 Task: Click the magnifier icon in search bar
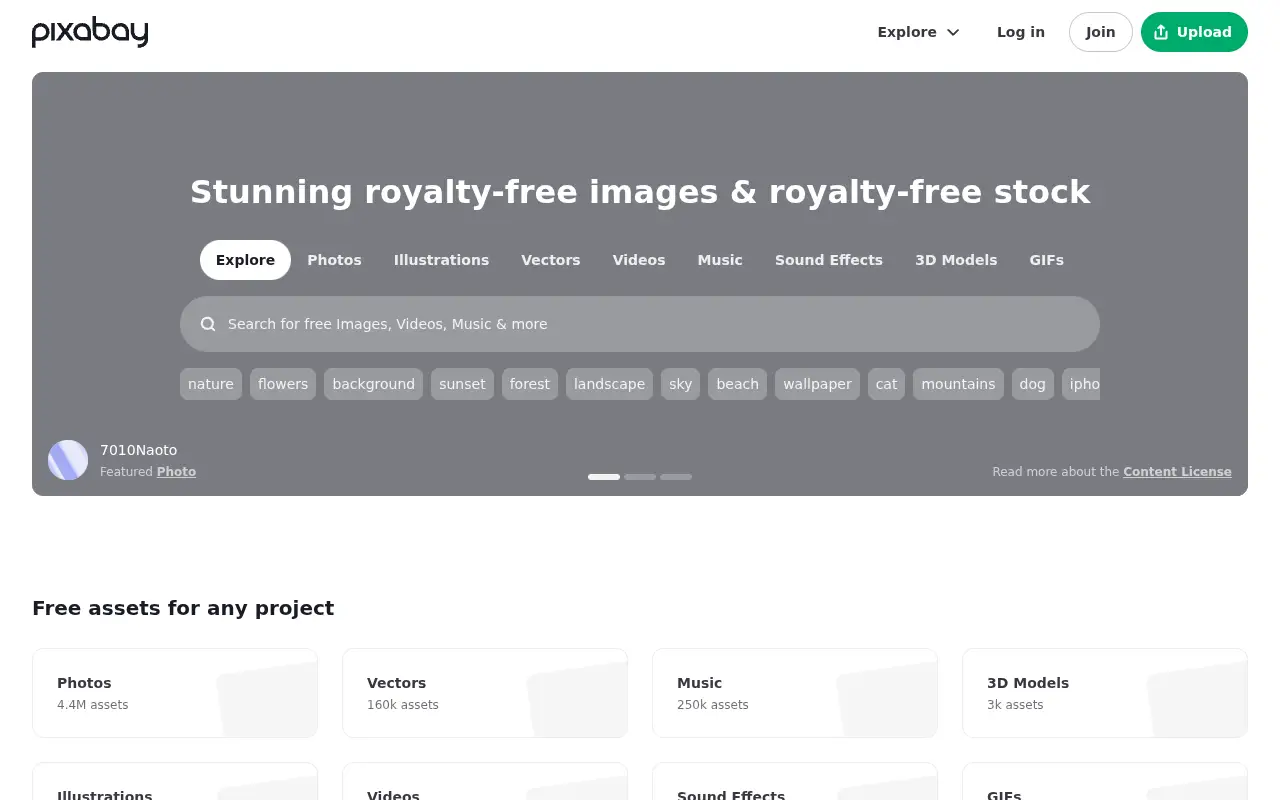[x=208, y=324]
